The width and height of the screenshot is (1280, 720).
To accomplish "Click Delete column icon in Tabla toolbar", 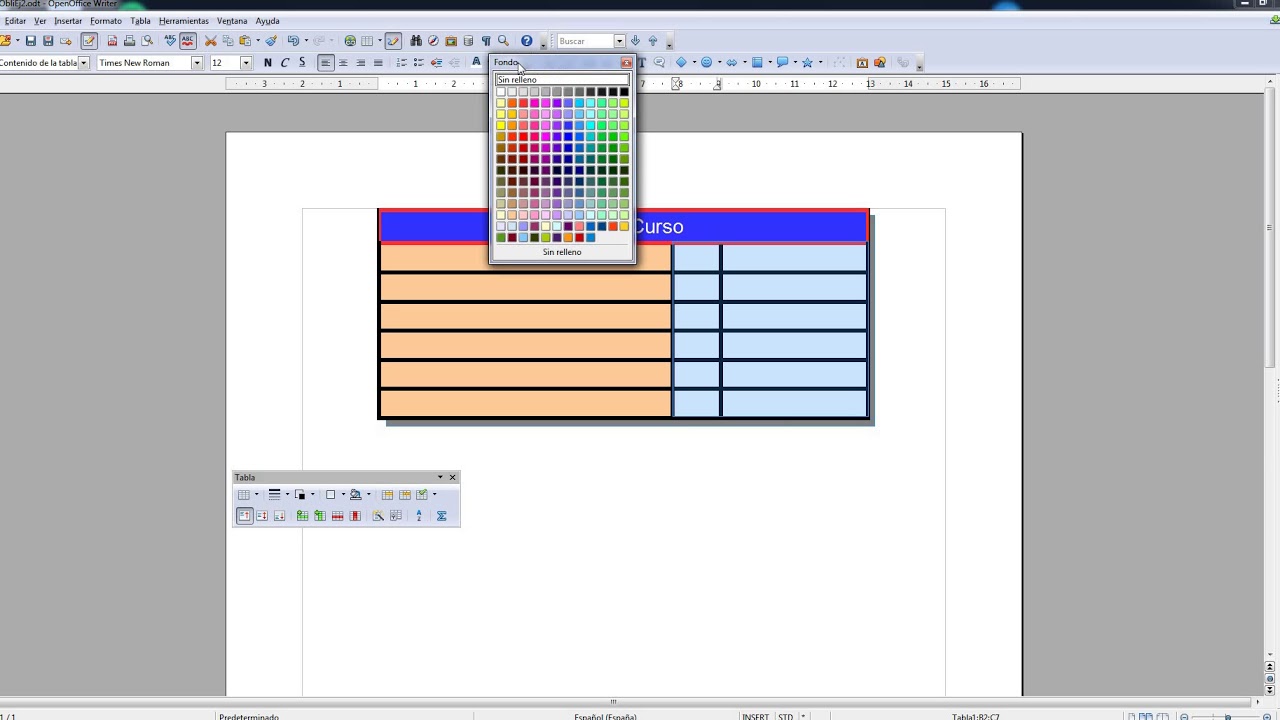I will tap(355, 516).
